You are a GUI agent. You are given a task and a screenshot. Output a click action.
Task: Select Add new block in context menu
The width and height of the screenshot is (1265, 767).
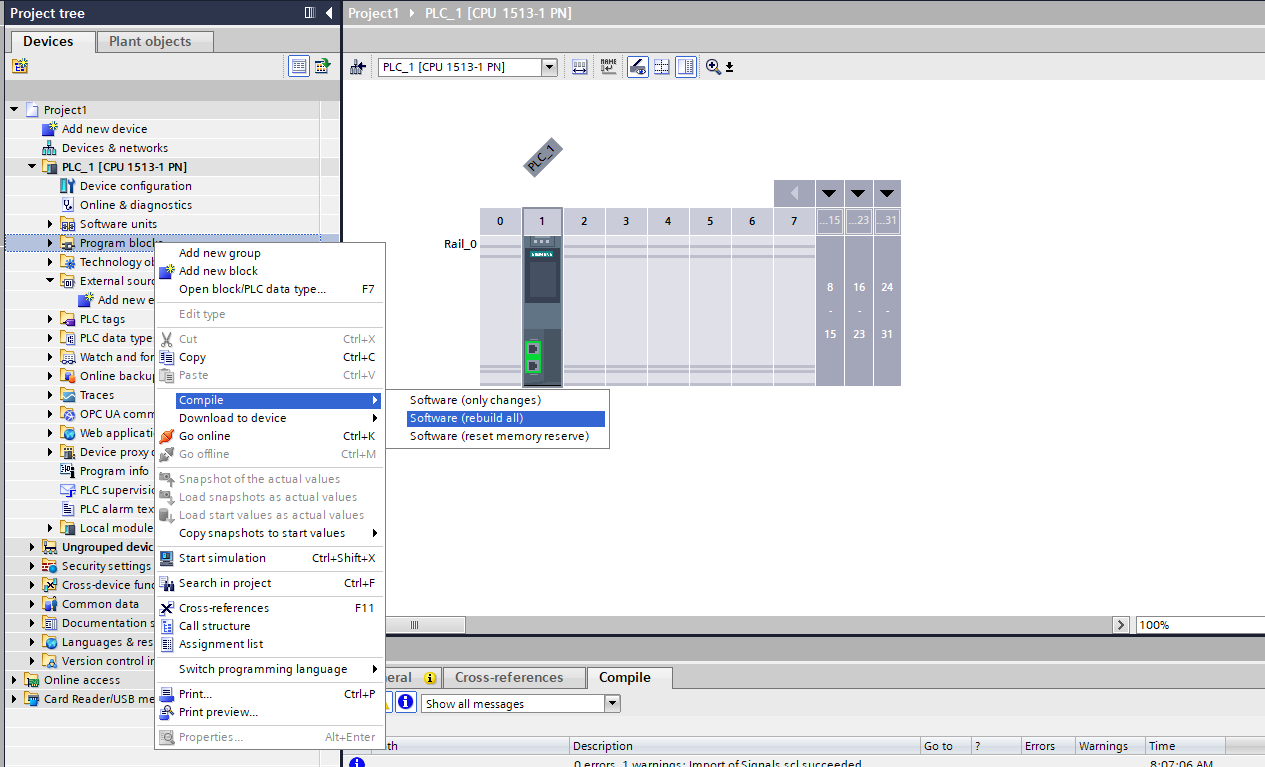[218, 271]
